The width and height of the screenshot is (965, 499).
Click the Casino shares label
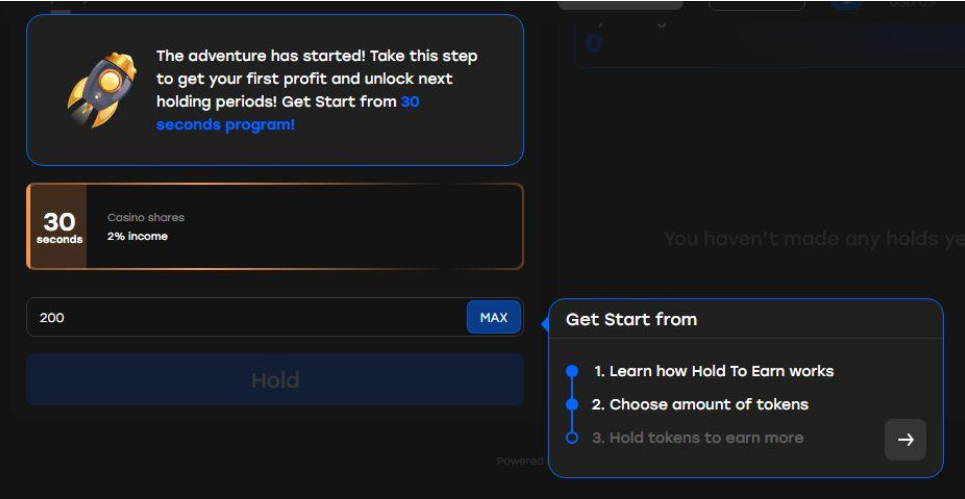coord(146,217)
